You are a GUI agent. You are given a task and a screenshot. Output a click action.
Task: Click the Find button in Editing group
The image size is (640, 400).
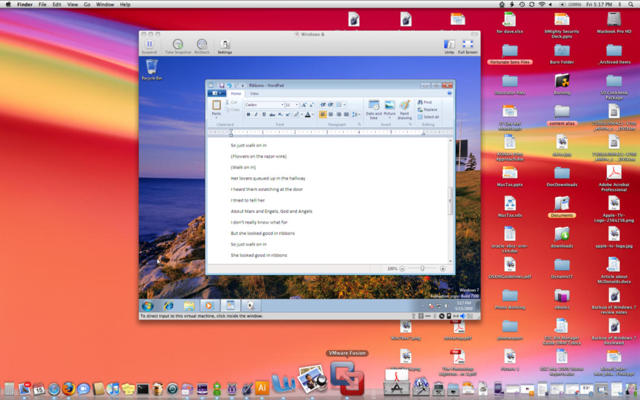click(426, 102)
